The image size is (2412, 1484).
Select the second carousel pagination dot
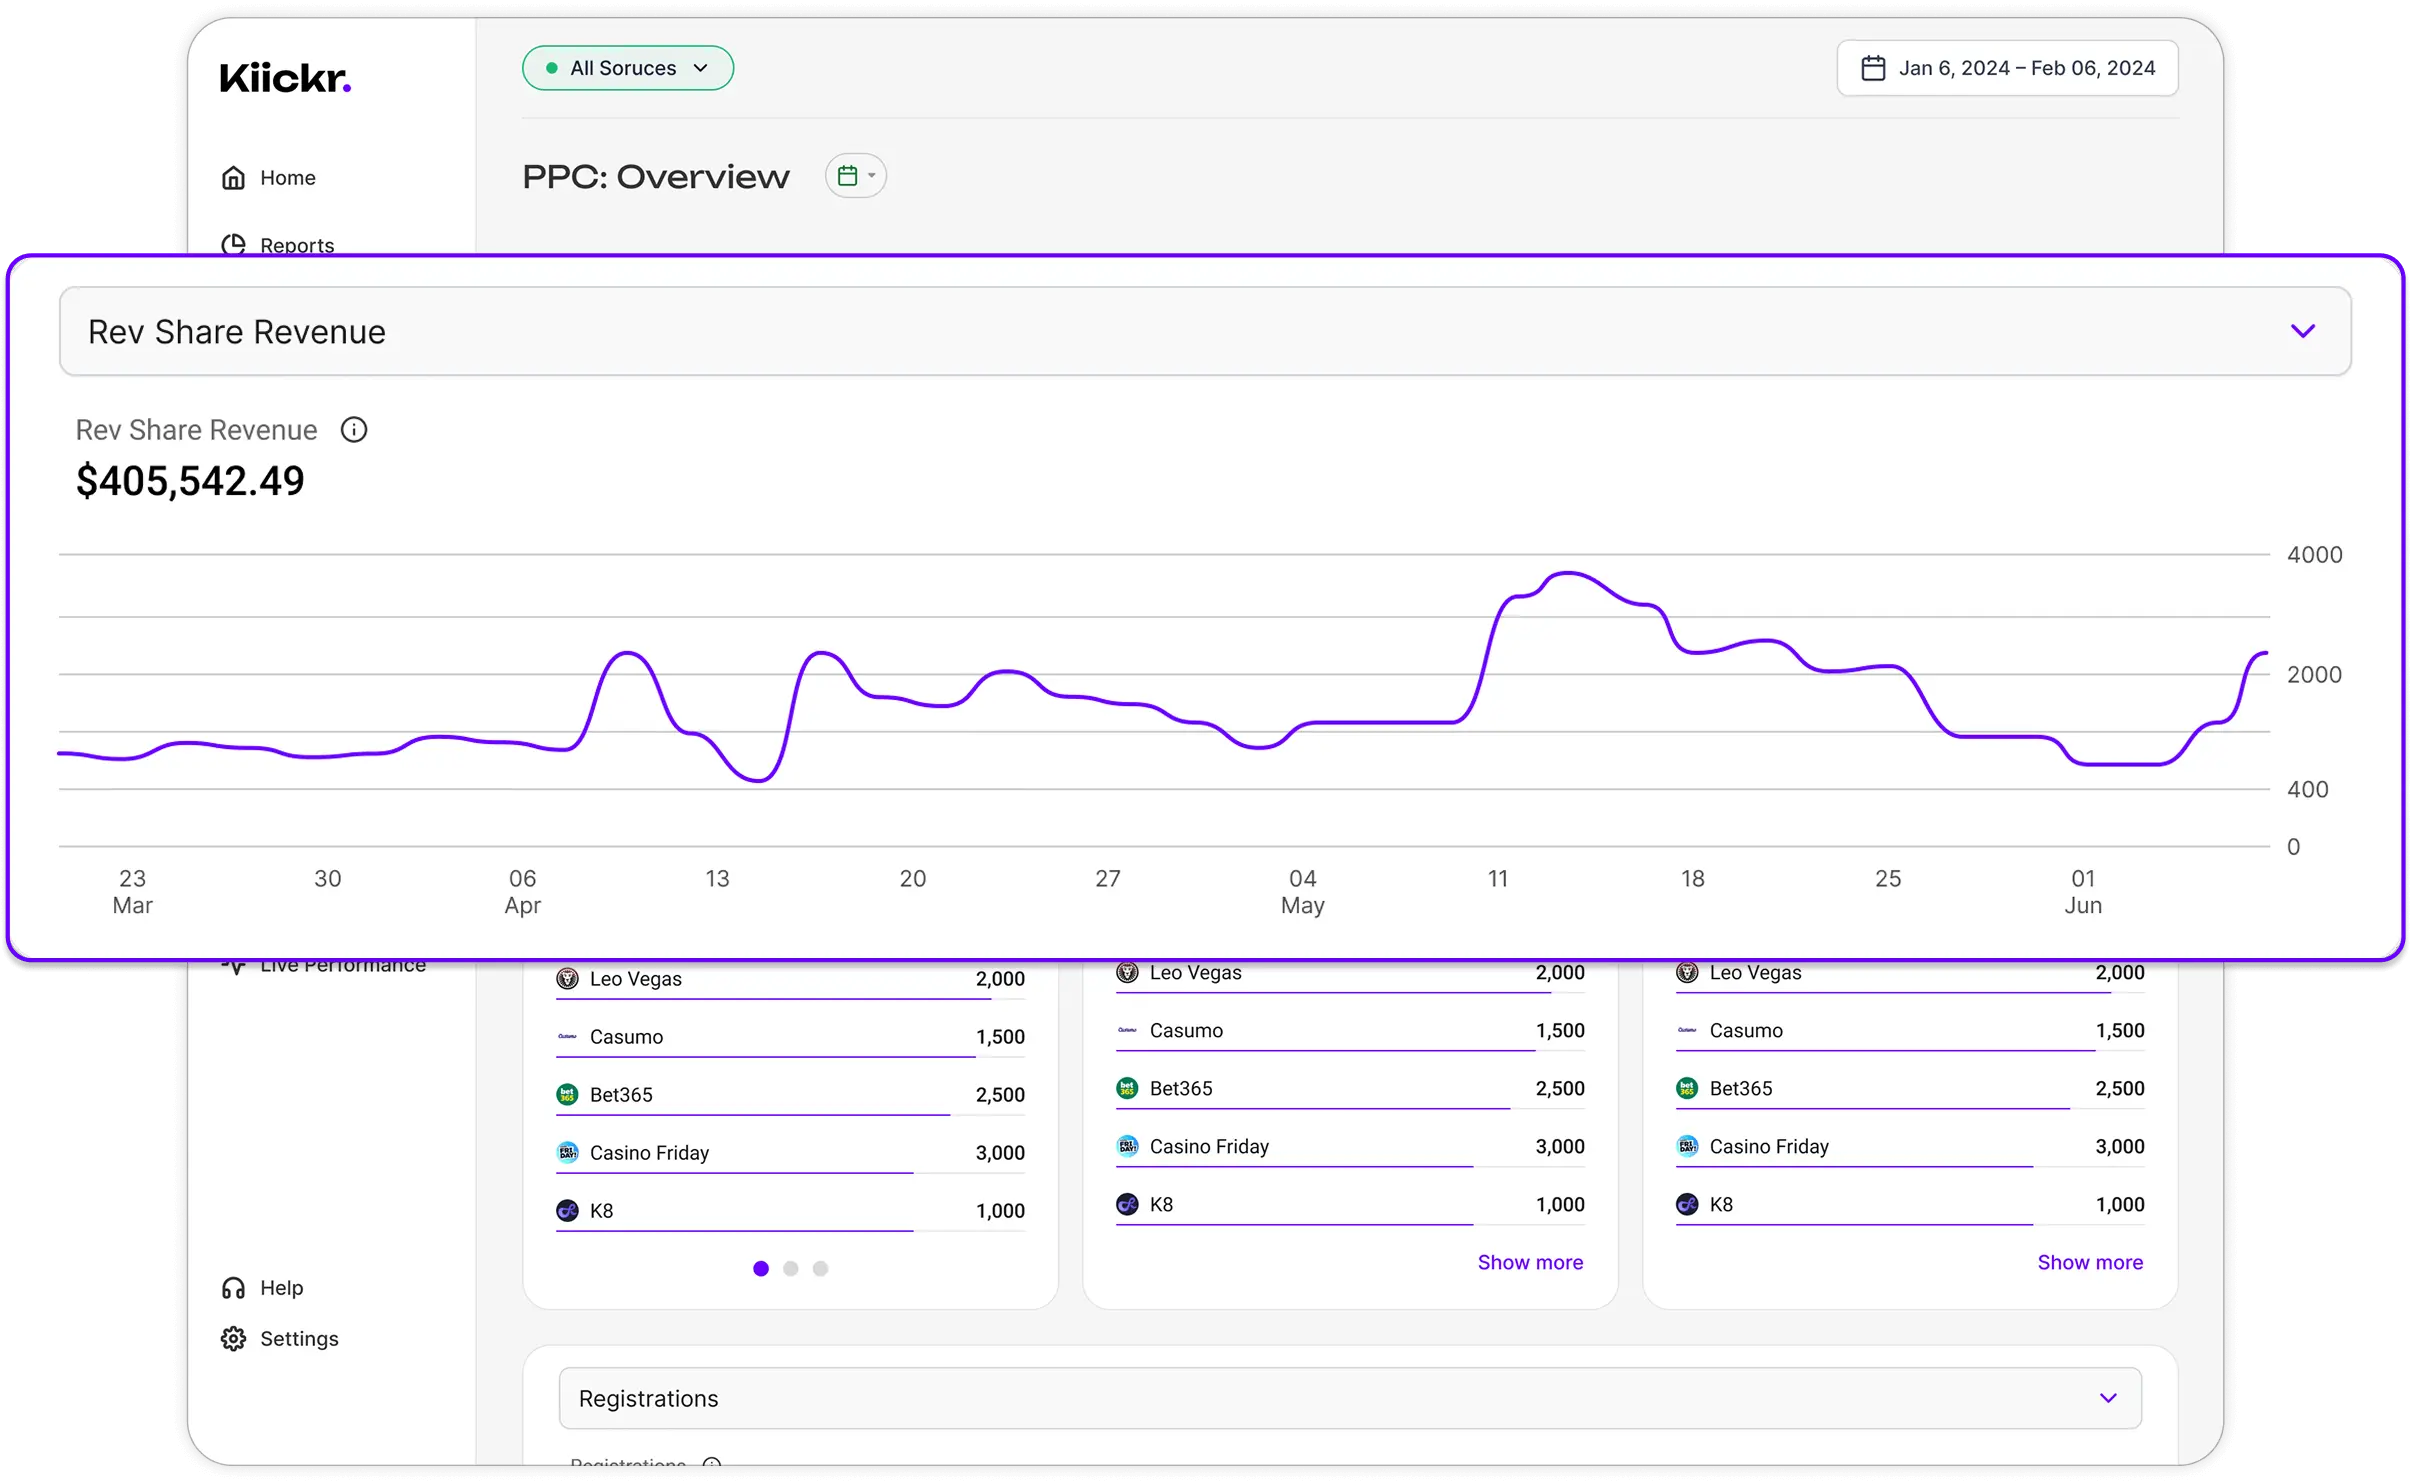pyautogui.click(x=790, y=1268)
